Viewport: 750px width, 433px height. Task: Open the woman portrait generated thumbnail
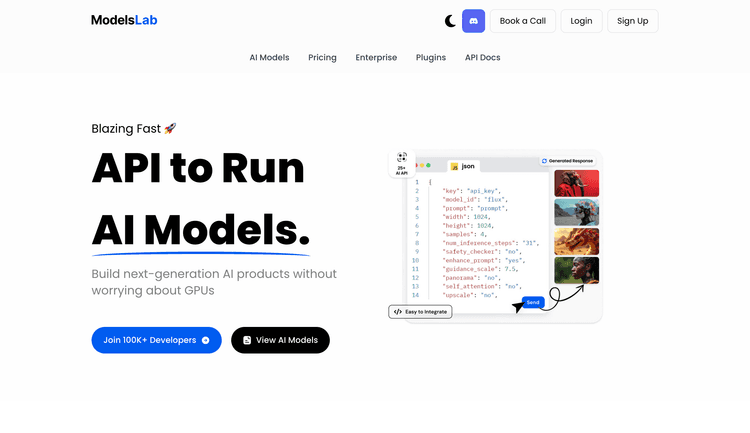[x=576, y=270]
